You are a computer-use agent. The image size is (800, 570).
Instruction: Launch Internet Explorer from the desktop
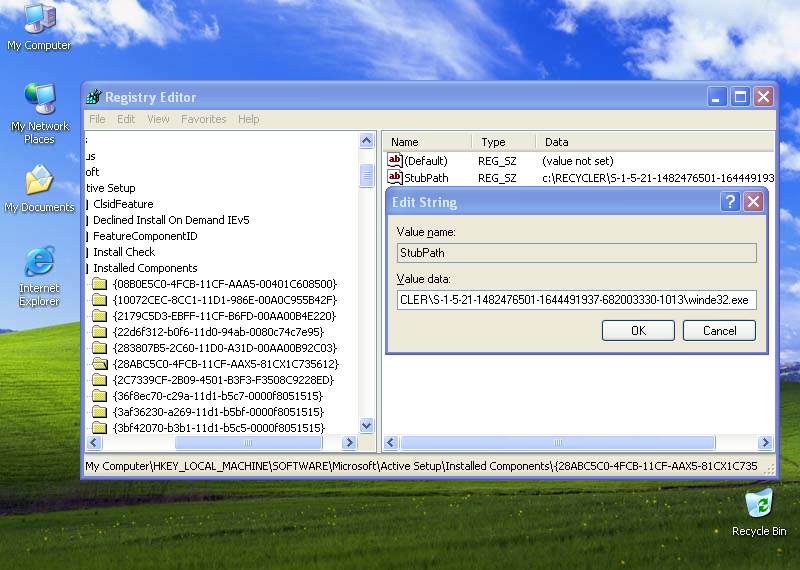39,276
